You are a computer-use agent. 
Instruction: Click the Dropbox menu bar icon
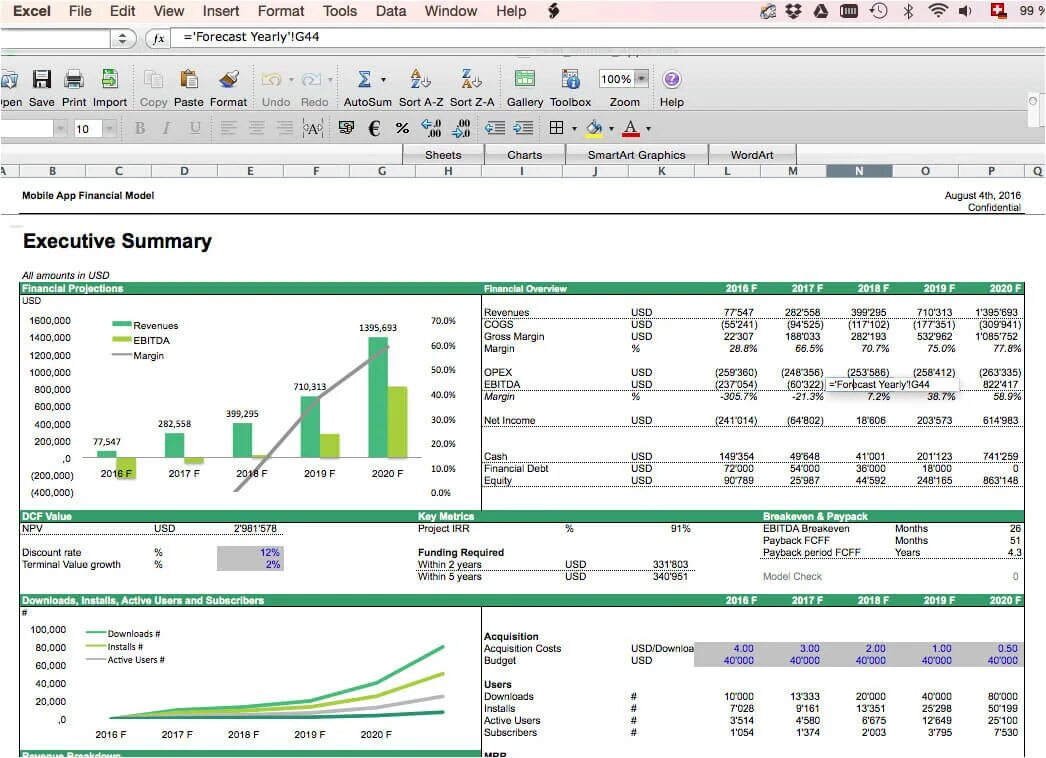pos(793,11)
